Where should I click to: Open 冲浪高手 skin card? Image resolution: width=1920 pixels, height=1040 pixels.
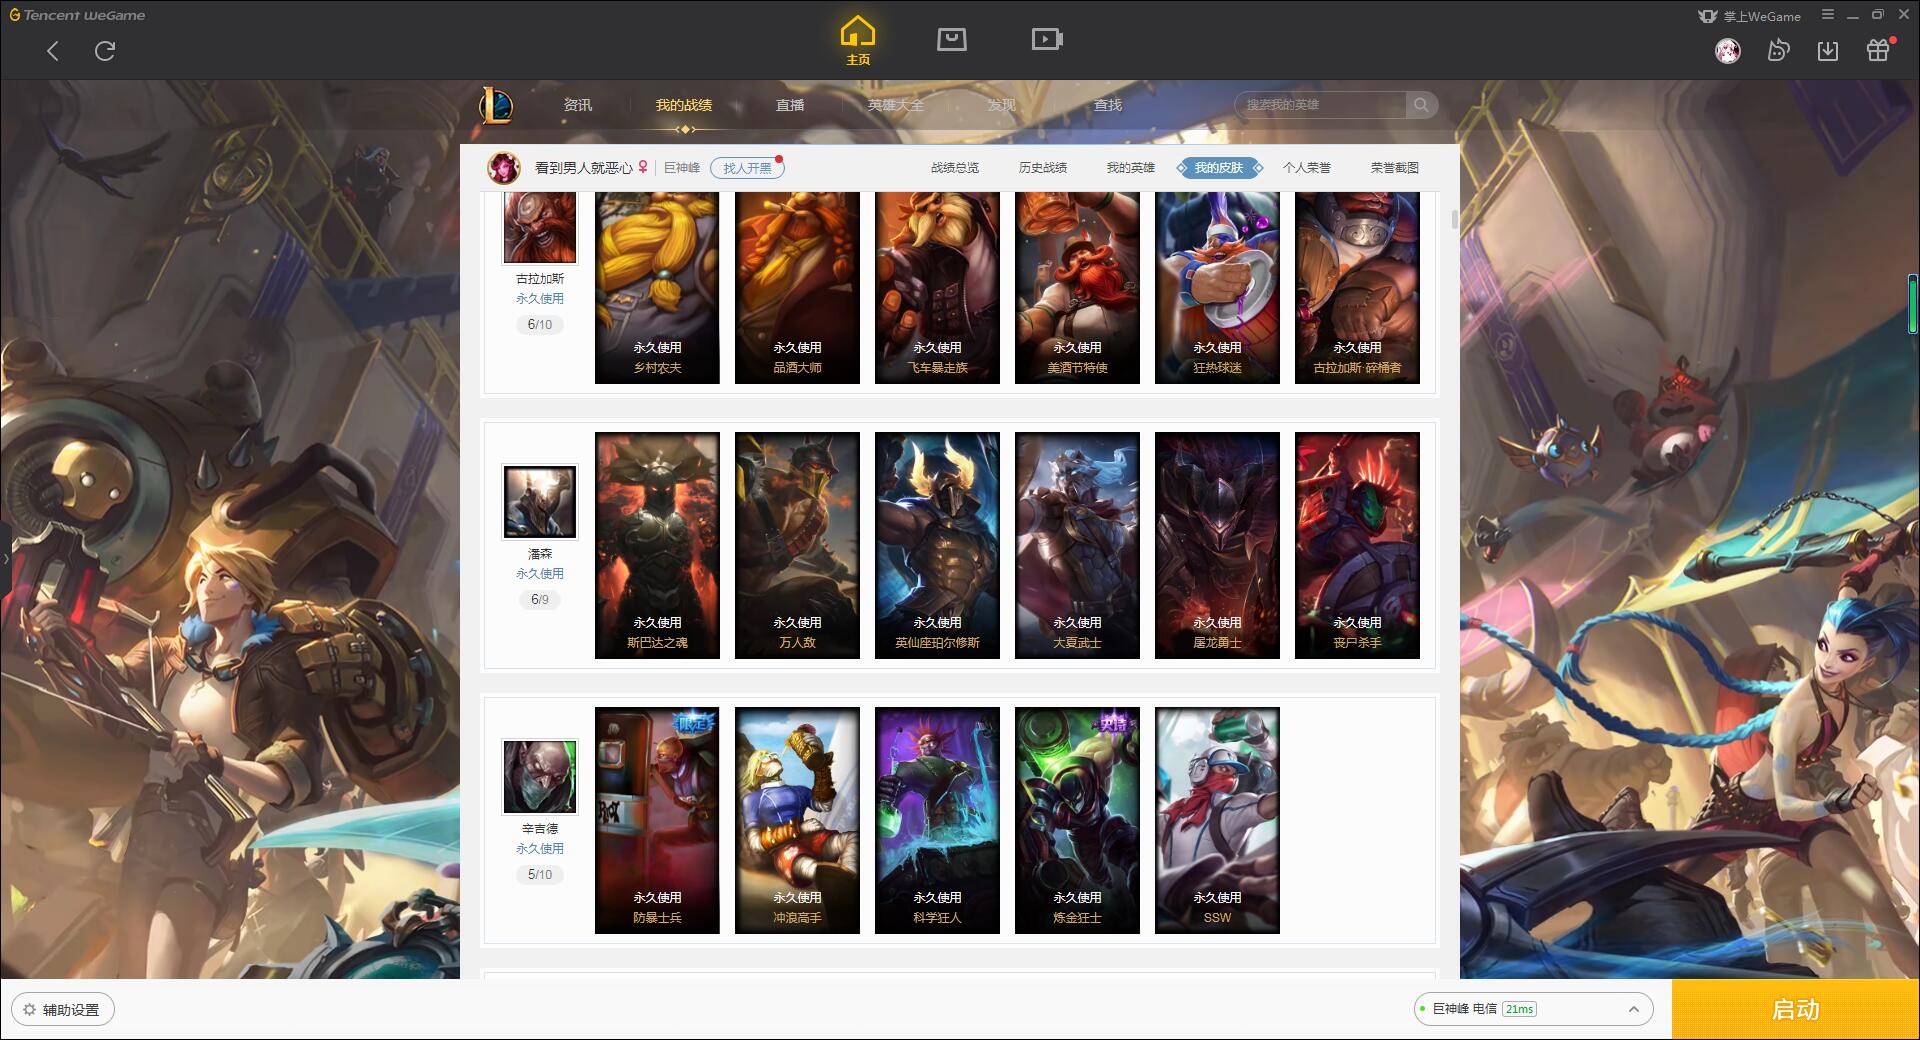click(797, 820)
